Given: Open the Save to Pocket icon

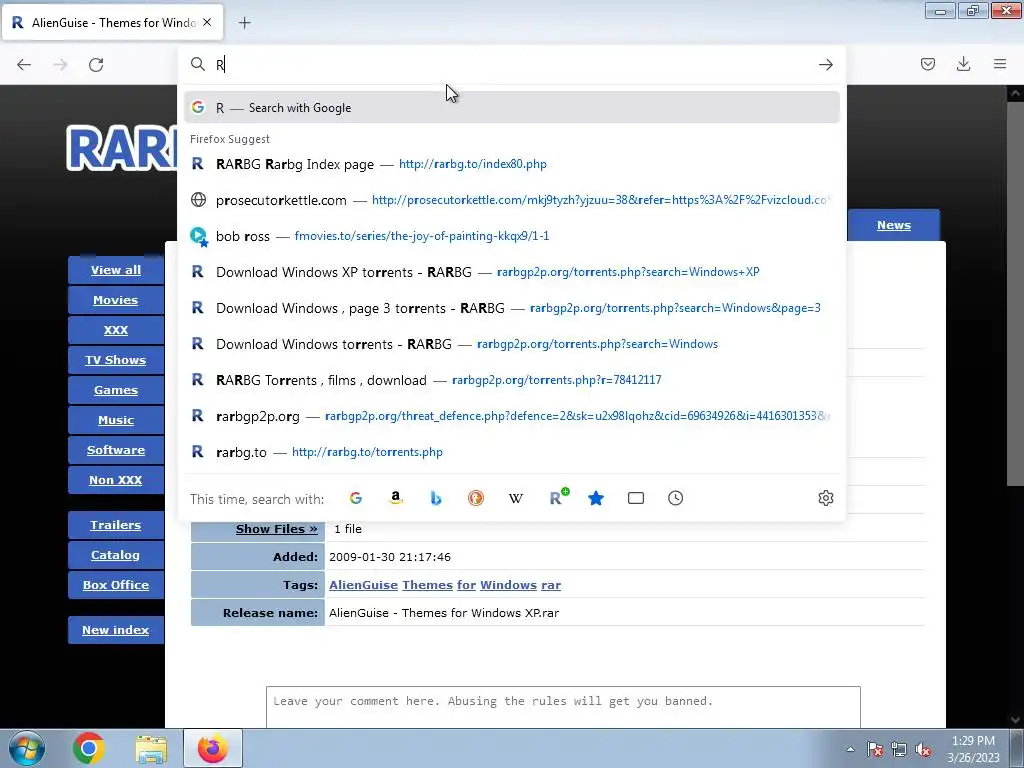Looking at the screenshot, I should pyautogui.click(x=927, y=64).
